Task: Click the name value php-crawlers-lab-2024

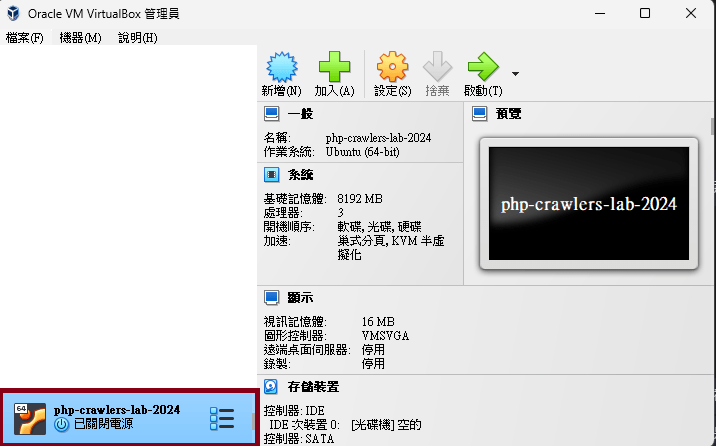Action: click(x=378, y=138)
